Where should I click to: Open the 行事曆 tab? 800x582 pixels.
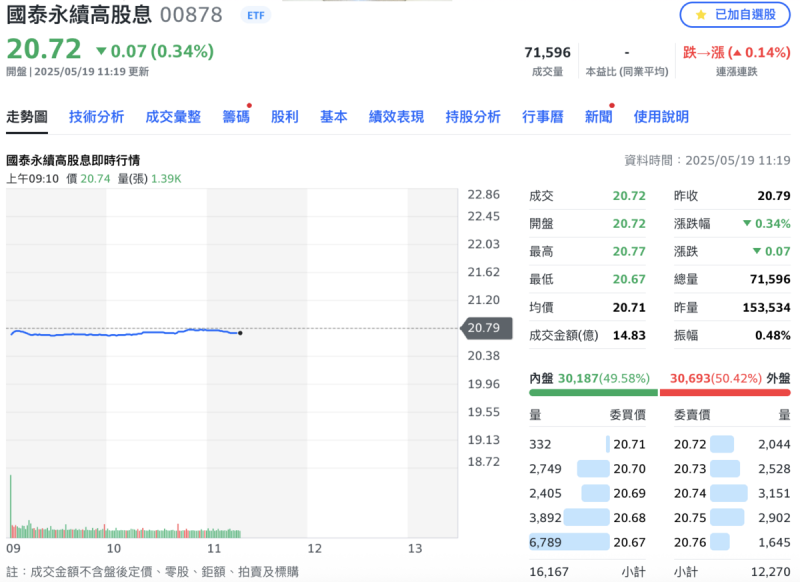[543, 117]
